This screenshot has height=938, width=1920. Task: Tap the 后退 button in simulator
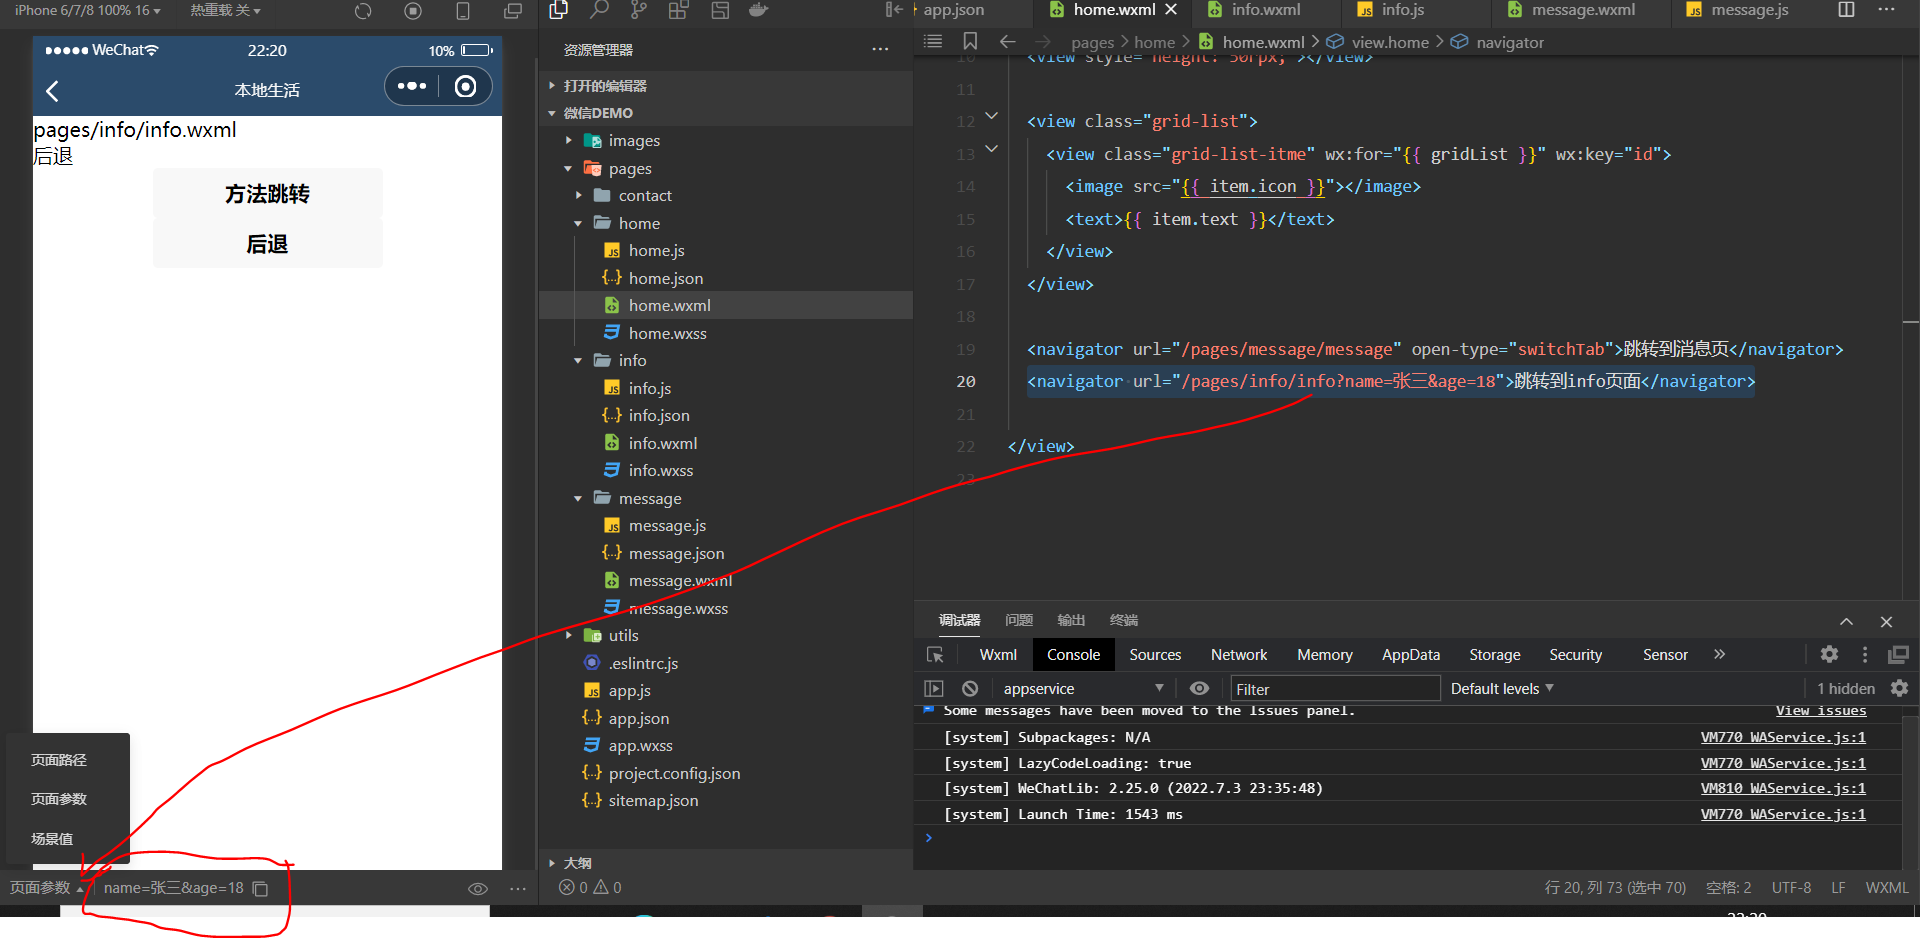pos(268,244)
